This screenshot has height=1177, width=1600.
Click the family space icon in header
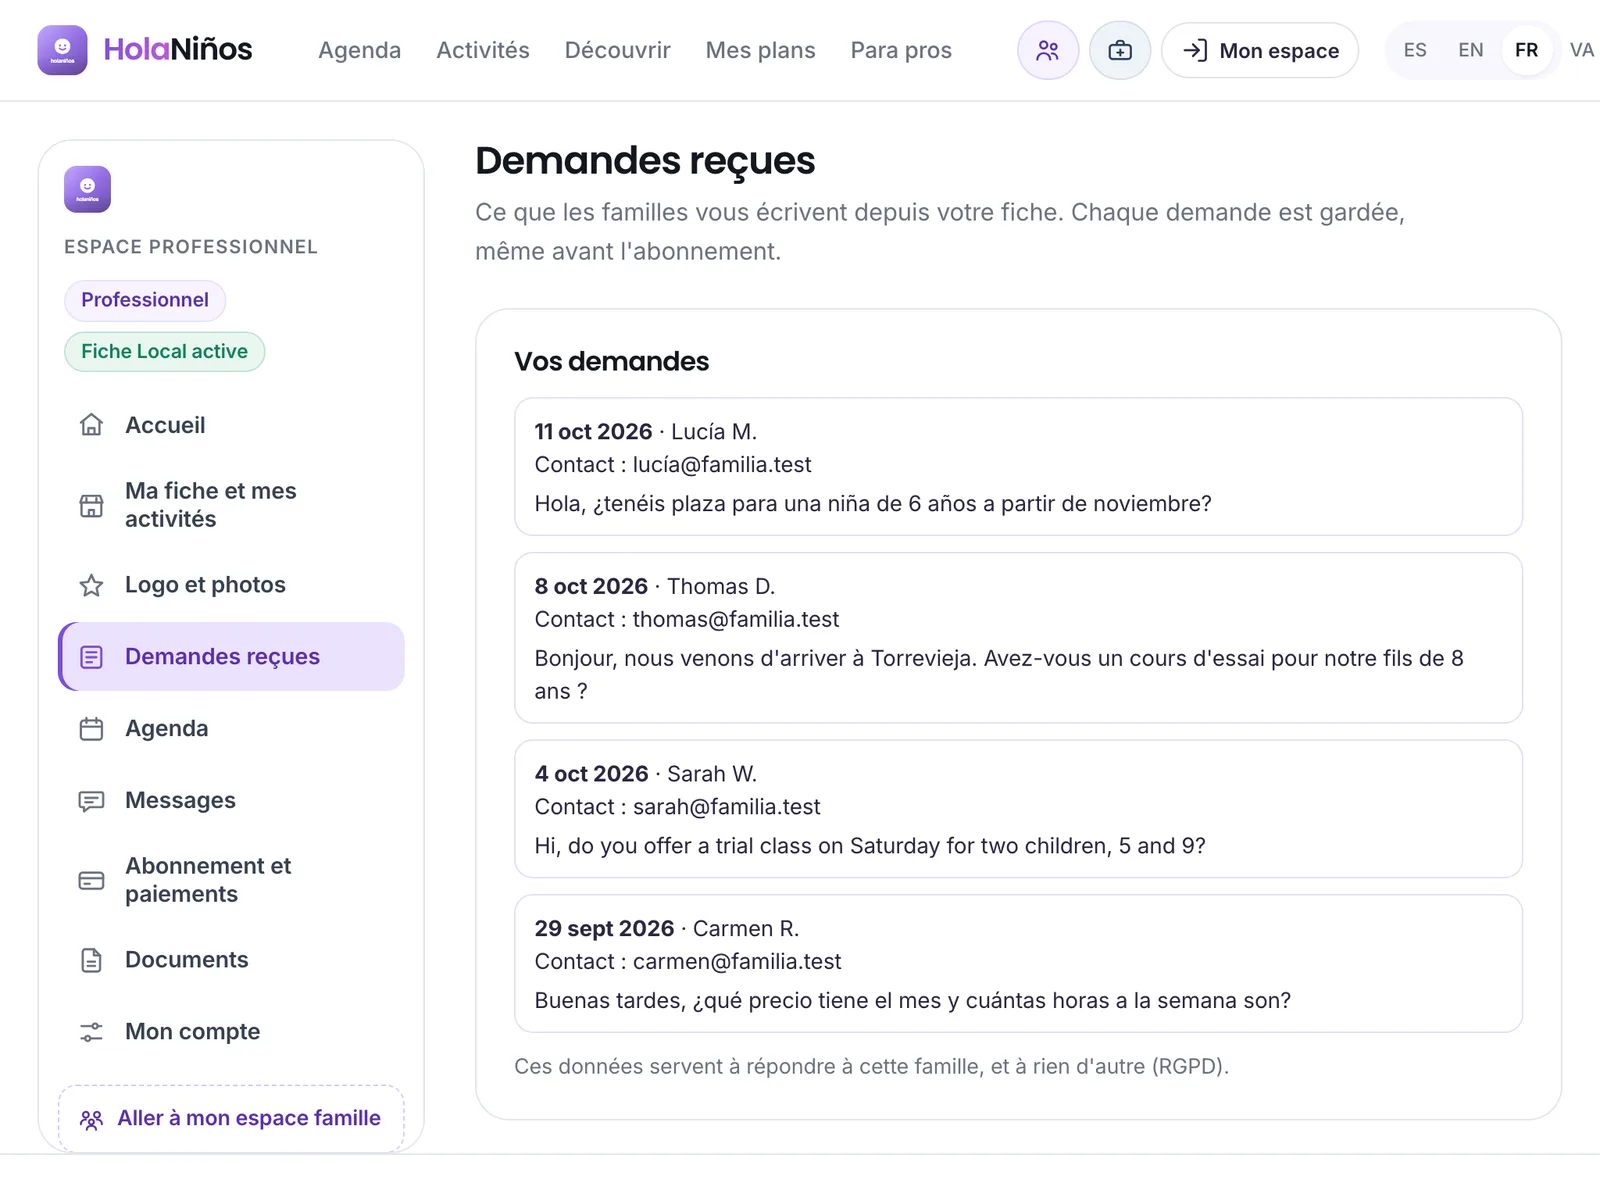tap(1047, 50)
